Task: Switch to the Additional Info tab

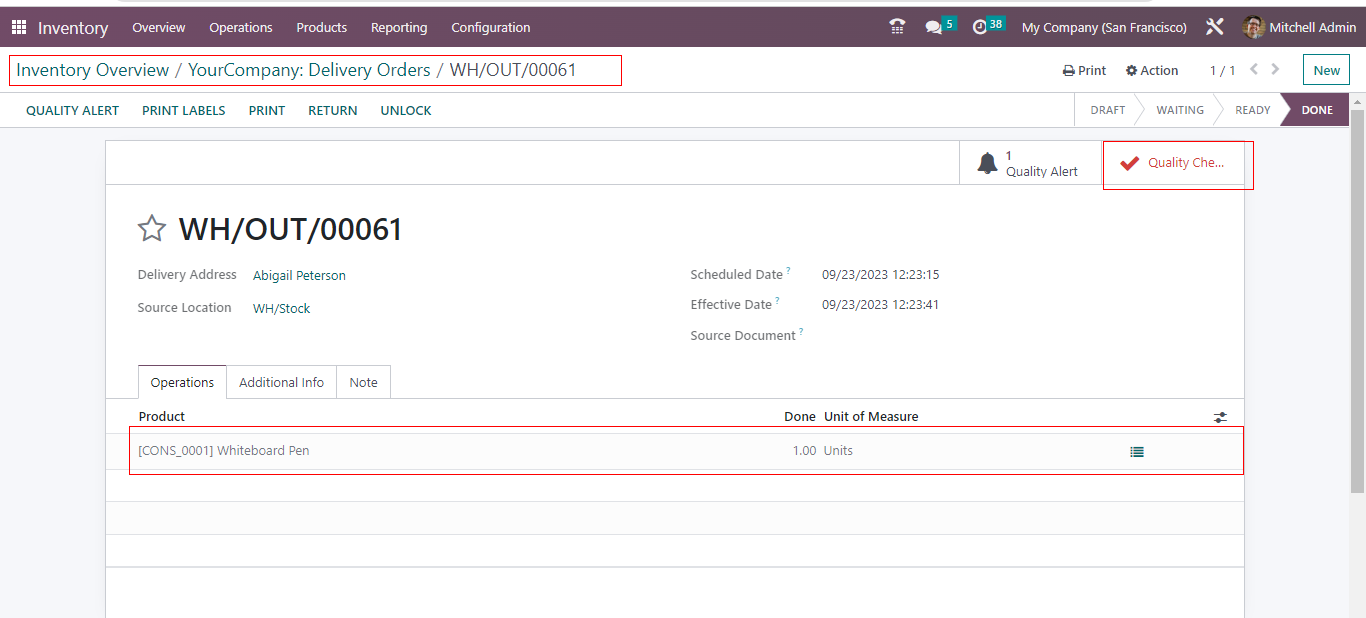Action: click(281, 382)
